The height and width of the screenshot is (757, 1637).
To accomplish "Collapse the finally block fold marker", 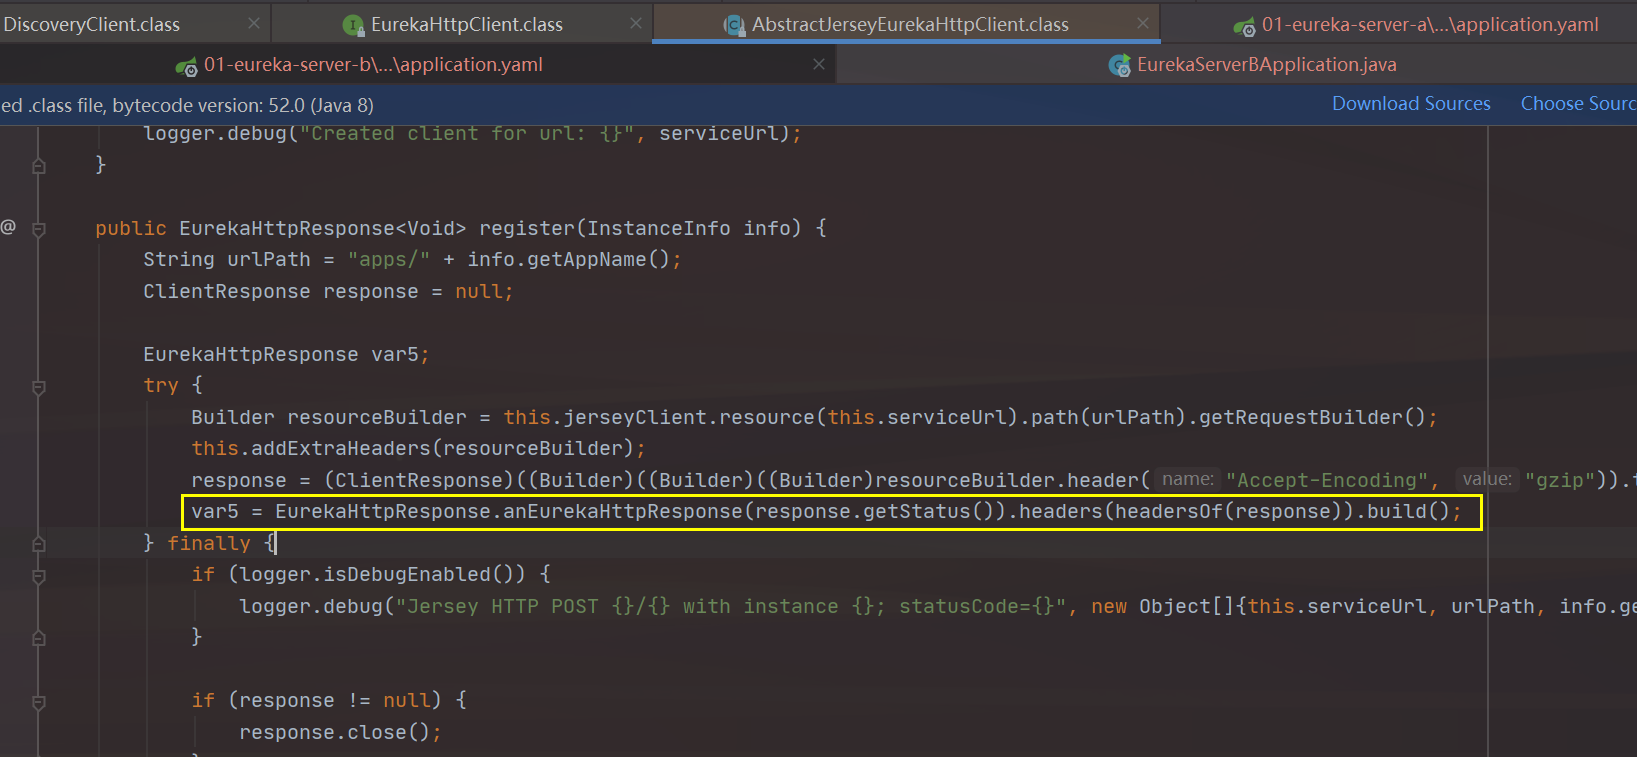I will pos(39,545).
